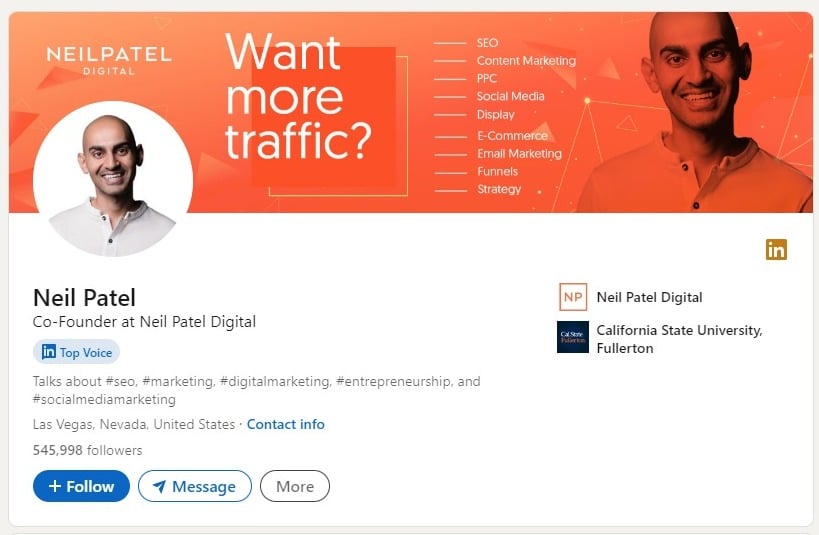This screenshot has width=819, height=535.
Task: Click the Co-Founder at Neil Patel Digital headline
Action: [x=144, y=322]
